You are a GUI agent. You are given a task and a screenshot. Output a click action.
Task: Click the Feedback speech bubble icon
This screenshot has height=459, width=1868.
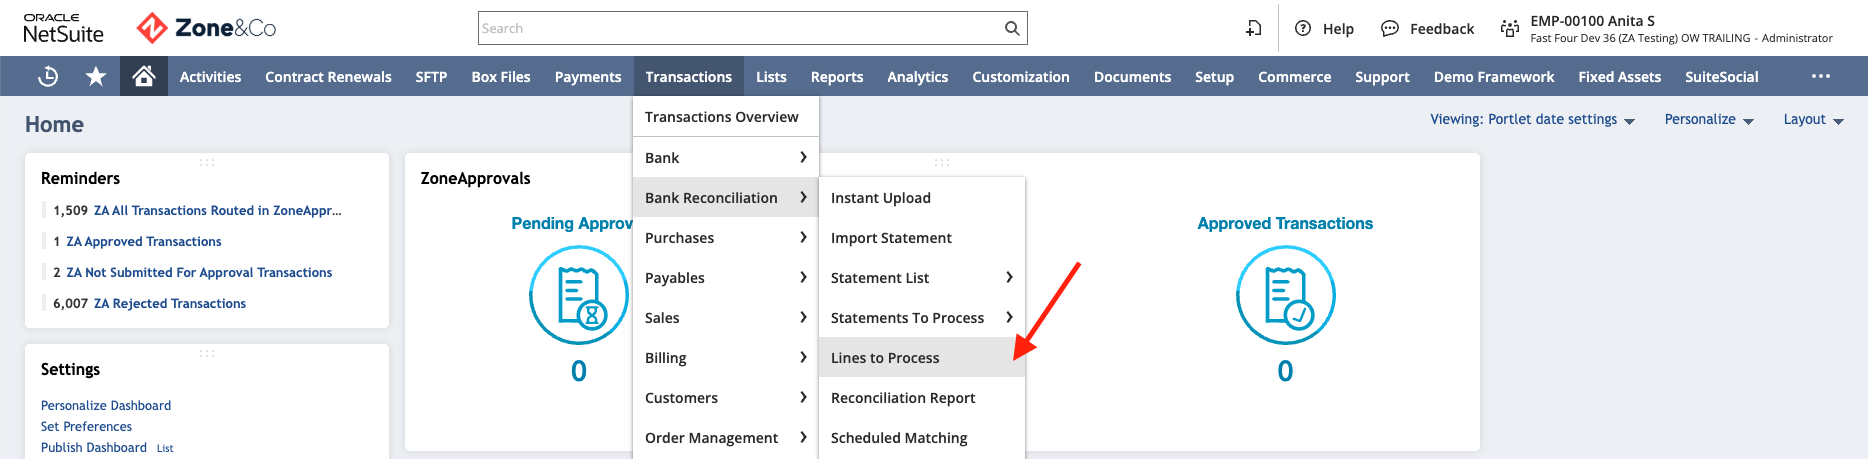pyautogui.click(x=1390, y=28)
